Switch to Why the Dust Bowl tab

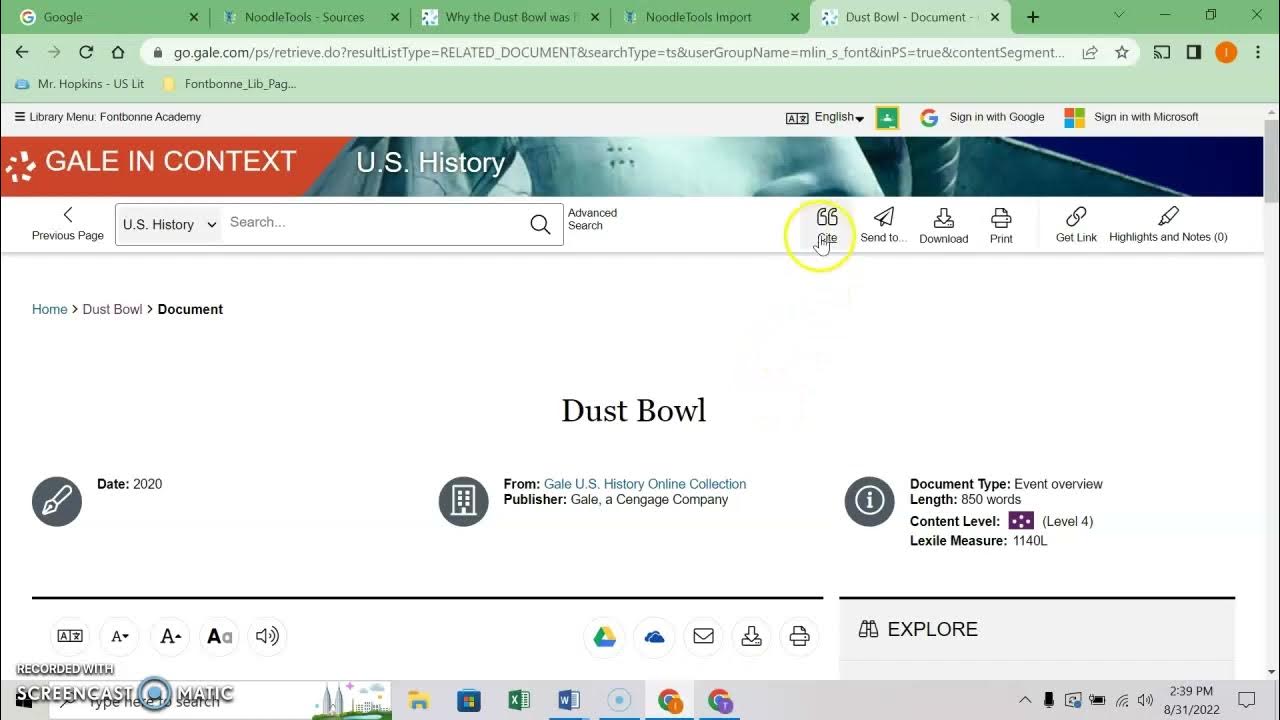510,17
